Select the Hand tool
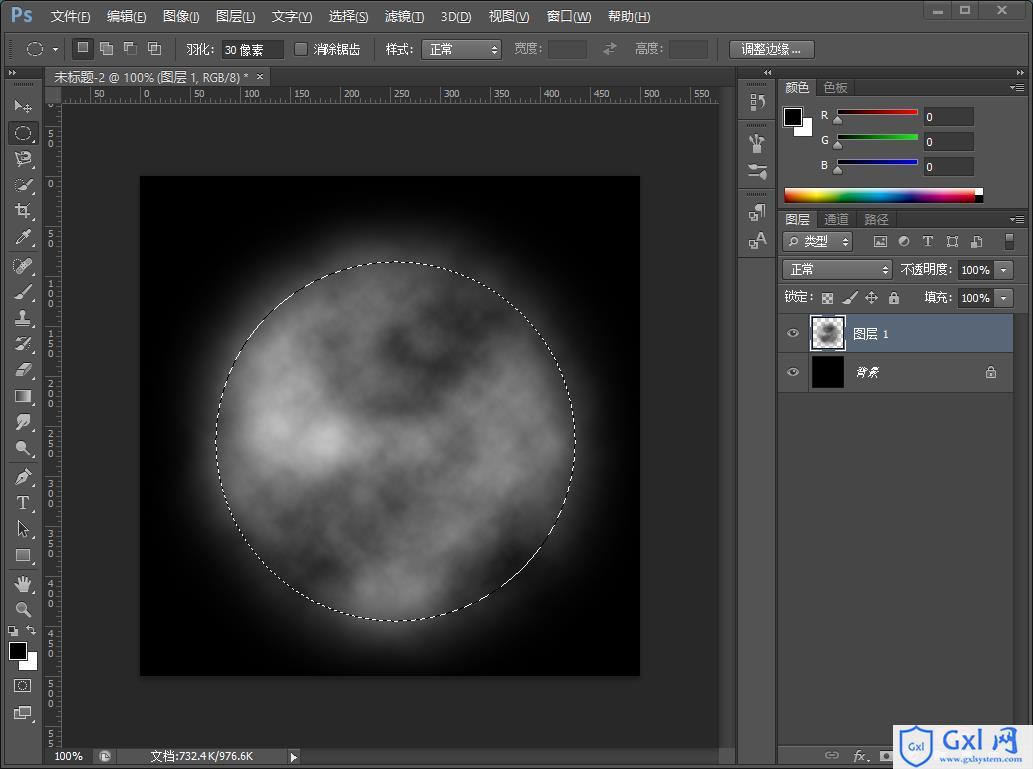The width and height of the screenshot is (1033, 769). click(23, 584)
